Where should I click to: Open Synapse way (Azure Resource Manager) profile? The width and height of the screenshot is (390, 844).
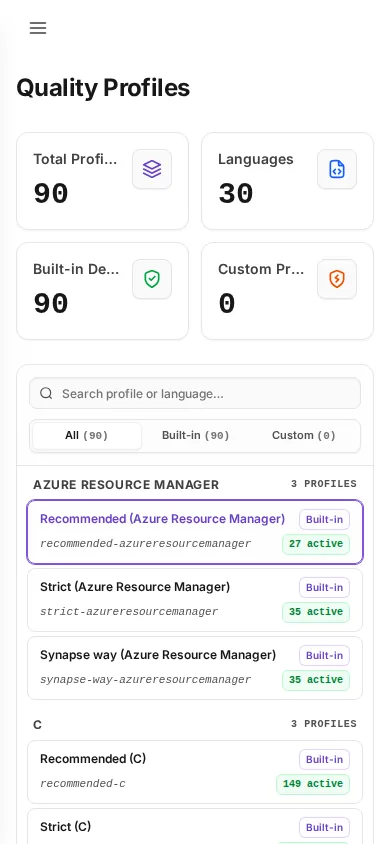tap(195, 668)
